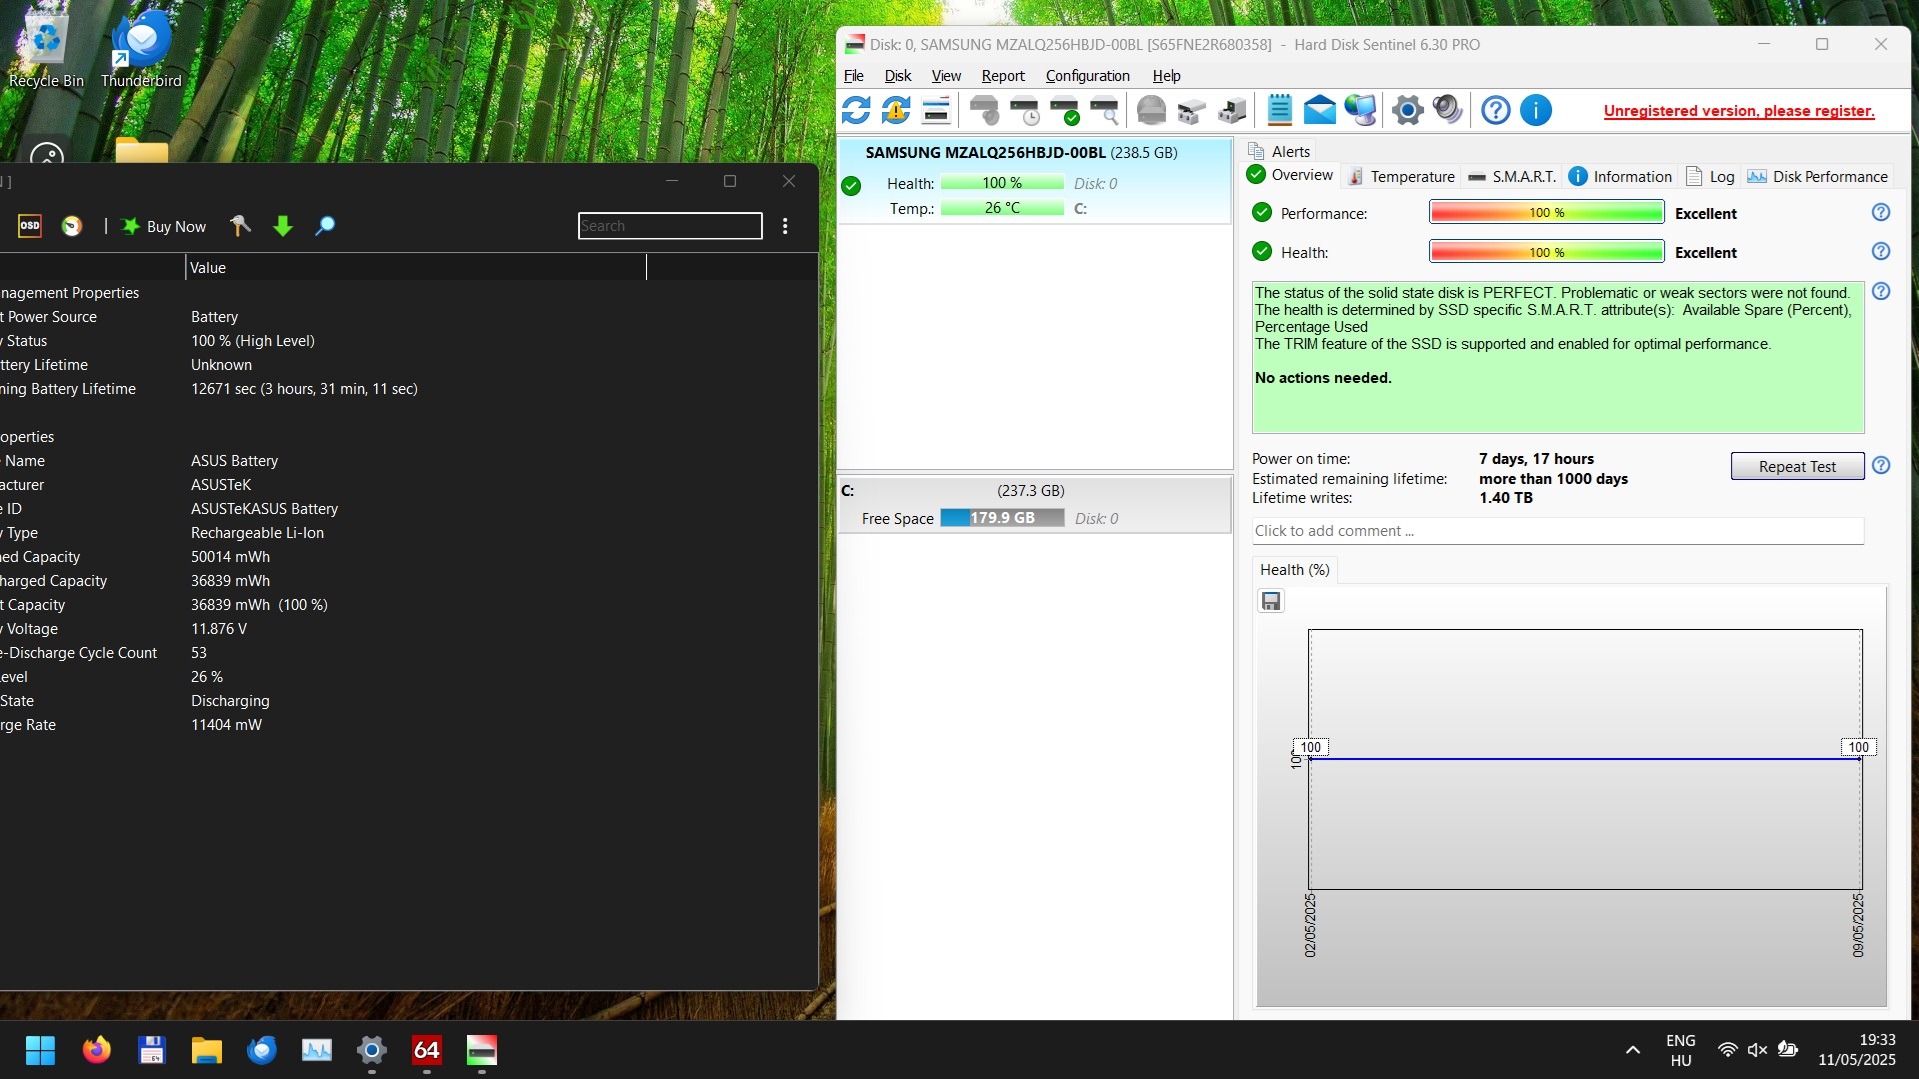Click the C: Free Space 179.9 GB bar
Image resolution: width=1919 pixels, height=1079 pixels.
1002,518
